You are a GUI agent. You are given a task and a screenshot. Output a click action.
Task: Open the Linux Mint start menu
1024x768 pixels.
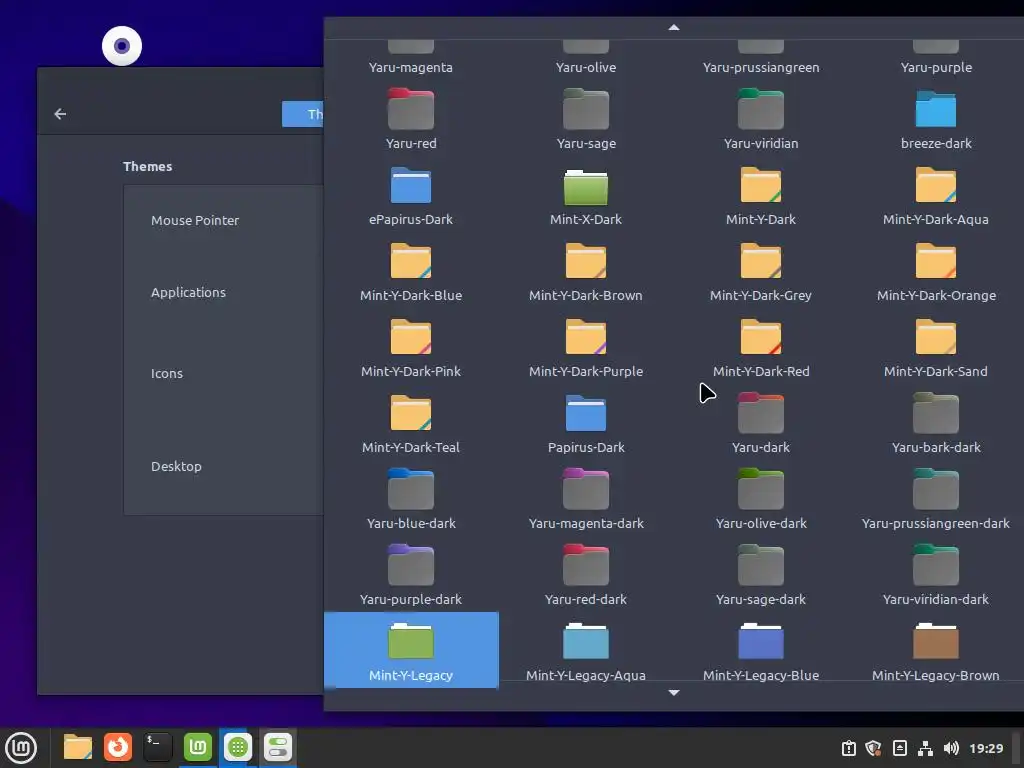coord(22,748)
